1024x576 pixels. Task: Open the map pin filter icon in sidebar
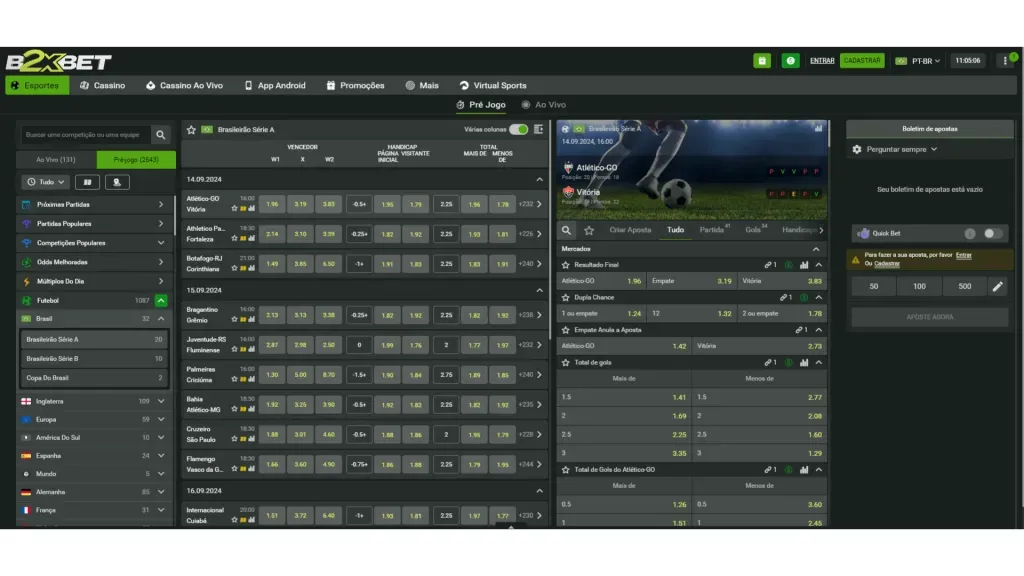[118, 183]
